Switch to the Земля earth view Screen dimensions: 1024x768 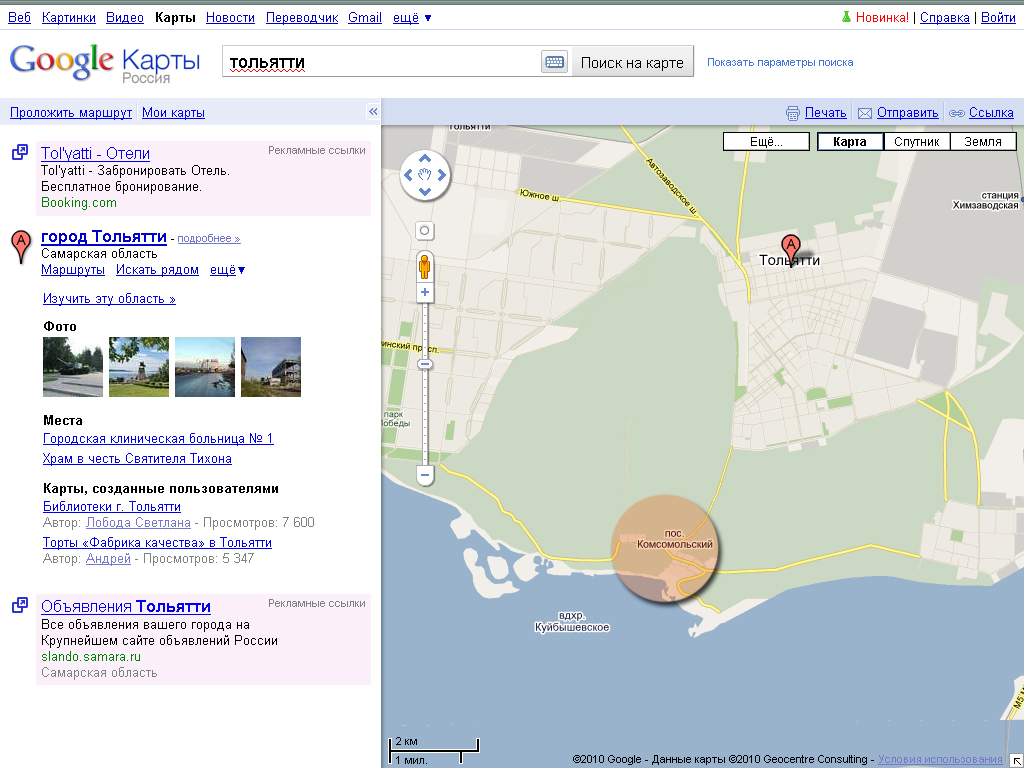(983, 141)
